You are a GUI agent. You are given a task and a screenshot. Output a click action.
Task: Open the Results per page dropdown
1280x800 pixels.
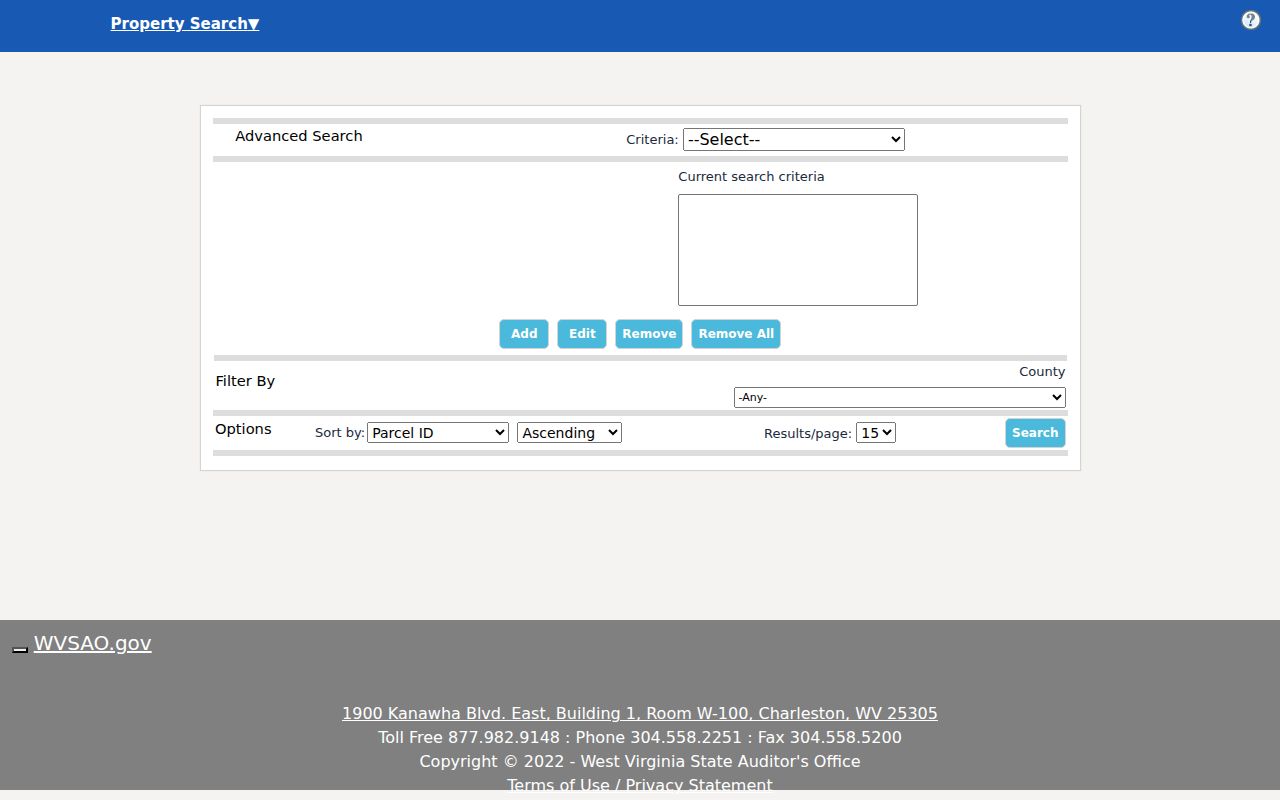[x=876, y=433]
